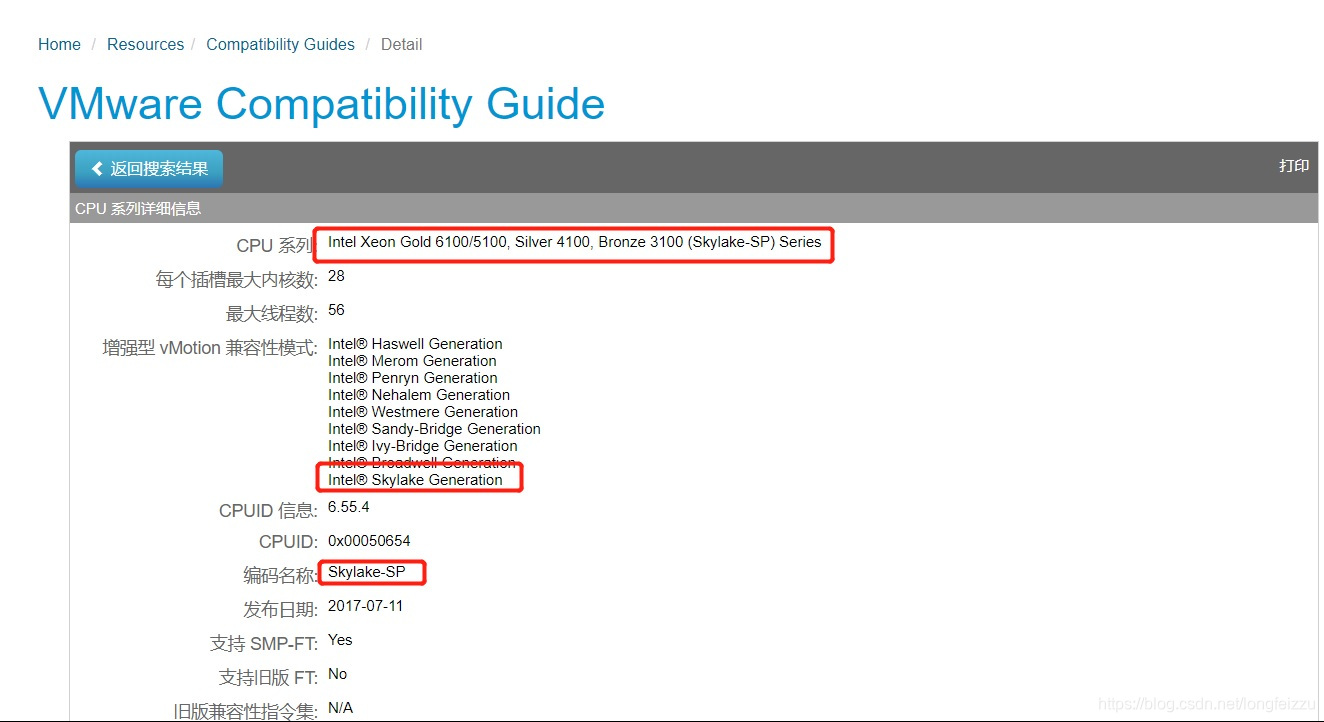
Task: Click Intel Haswell Generation entry
Action: coord(415,344)
